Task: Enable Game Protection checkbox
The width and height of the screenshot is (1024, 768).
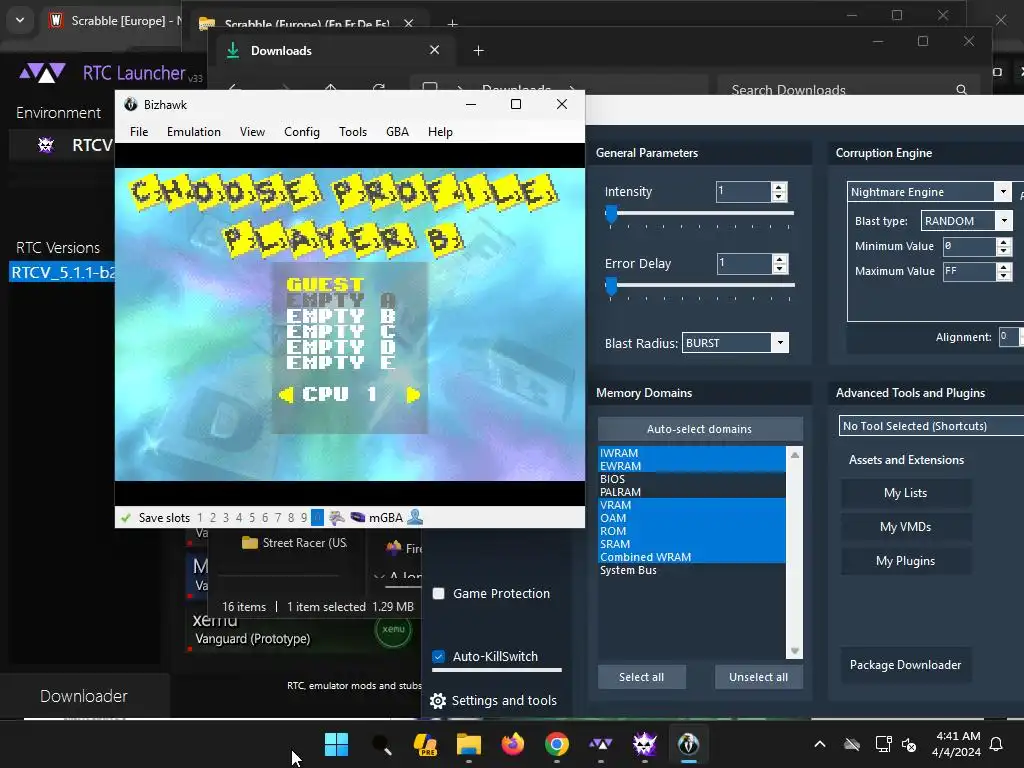Action: [439, 594]
